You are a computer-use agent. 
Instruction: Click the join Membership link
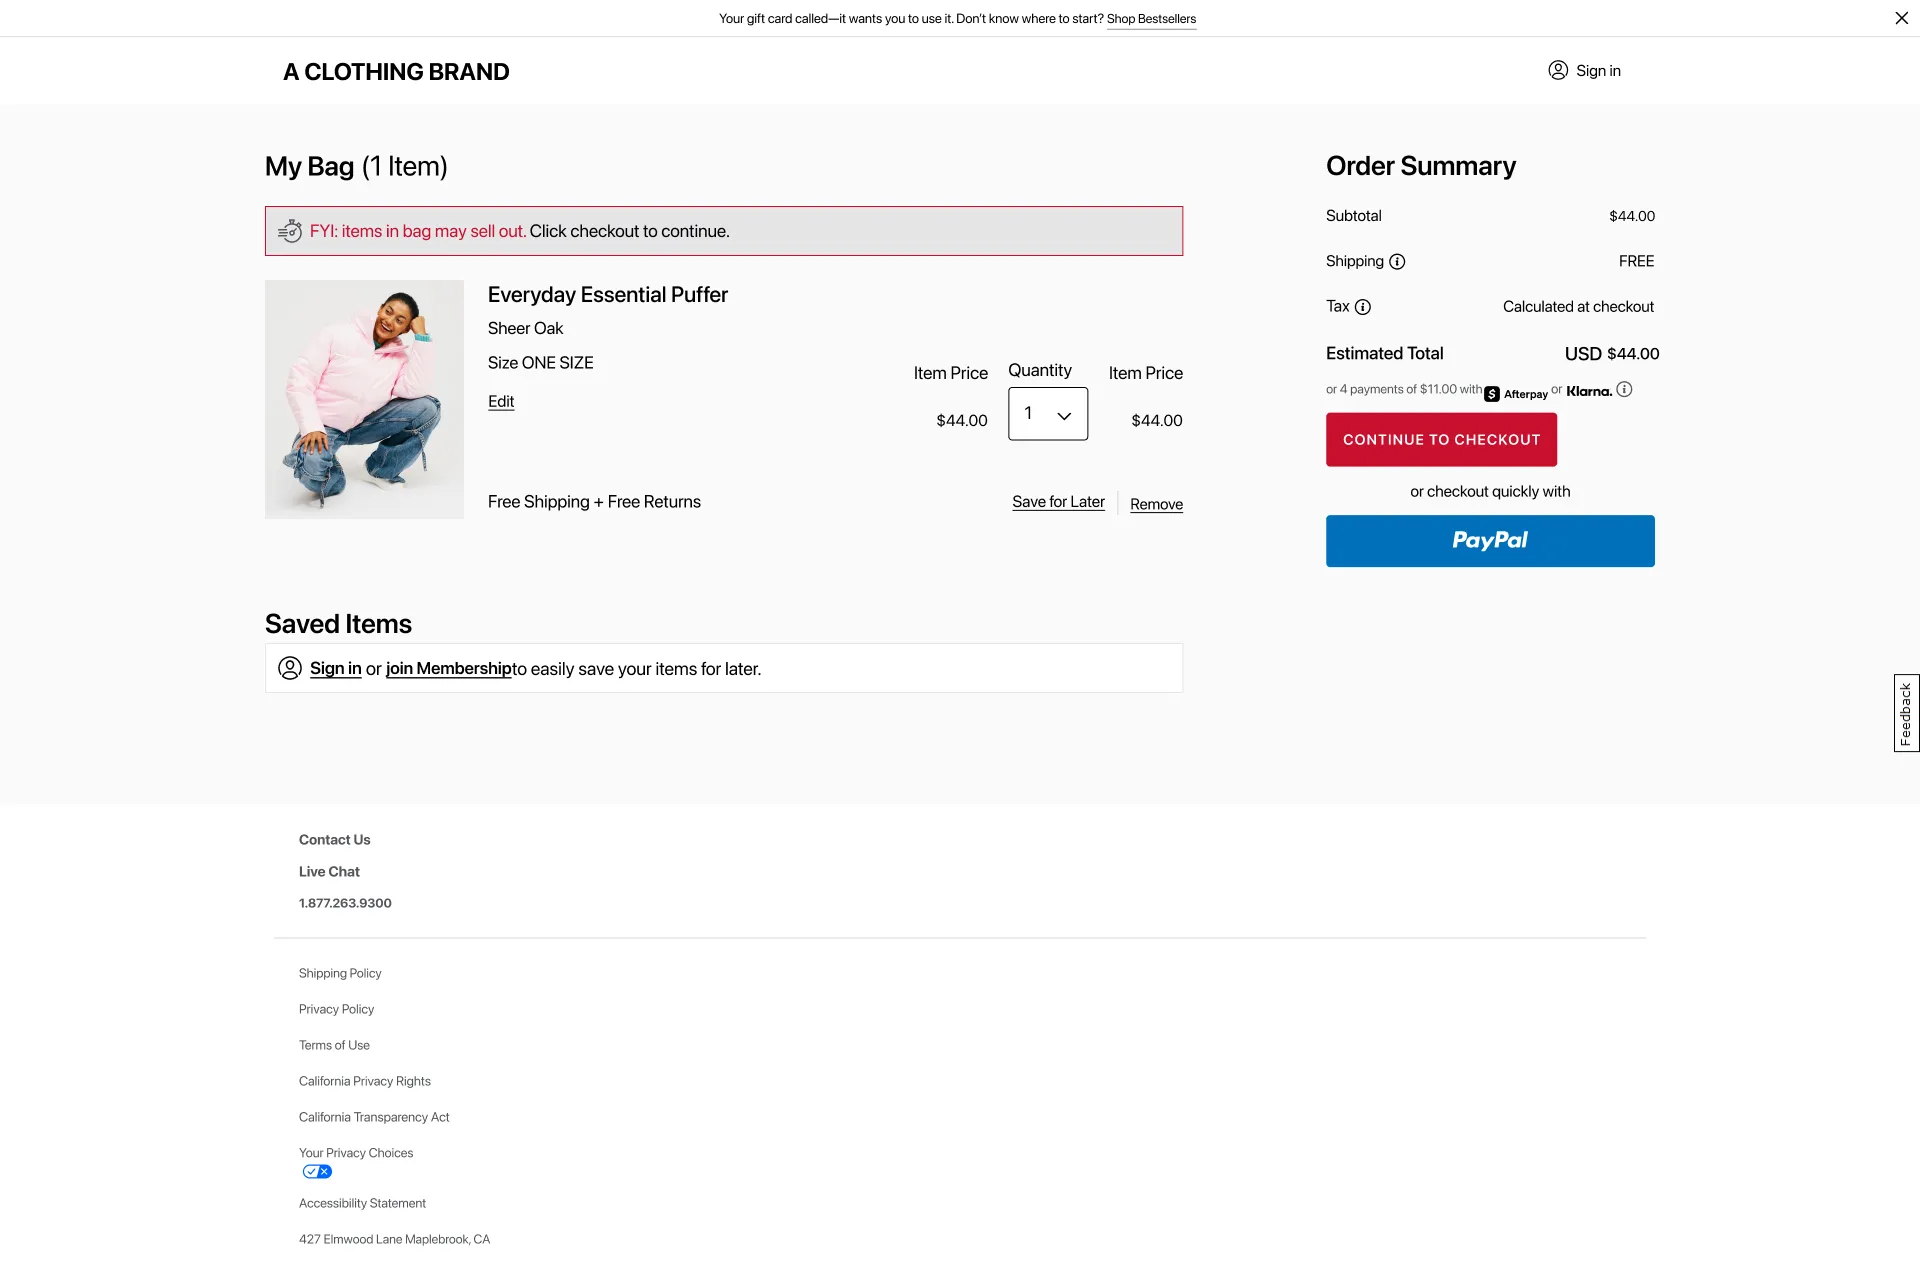pos(448,668)
